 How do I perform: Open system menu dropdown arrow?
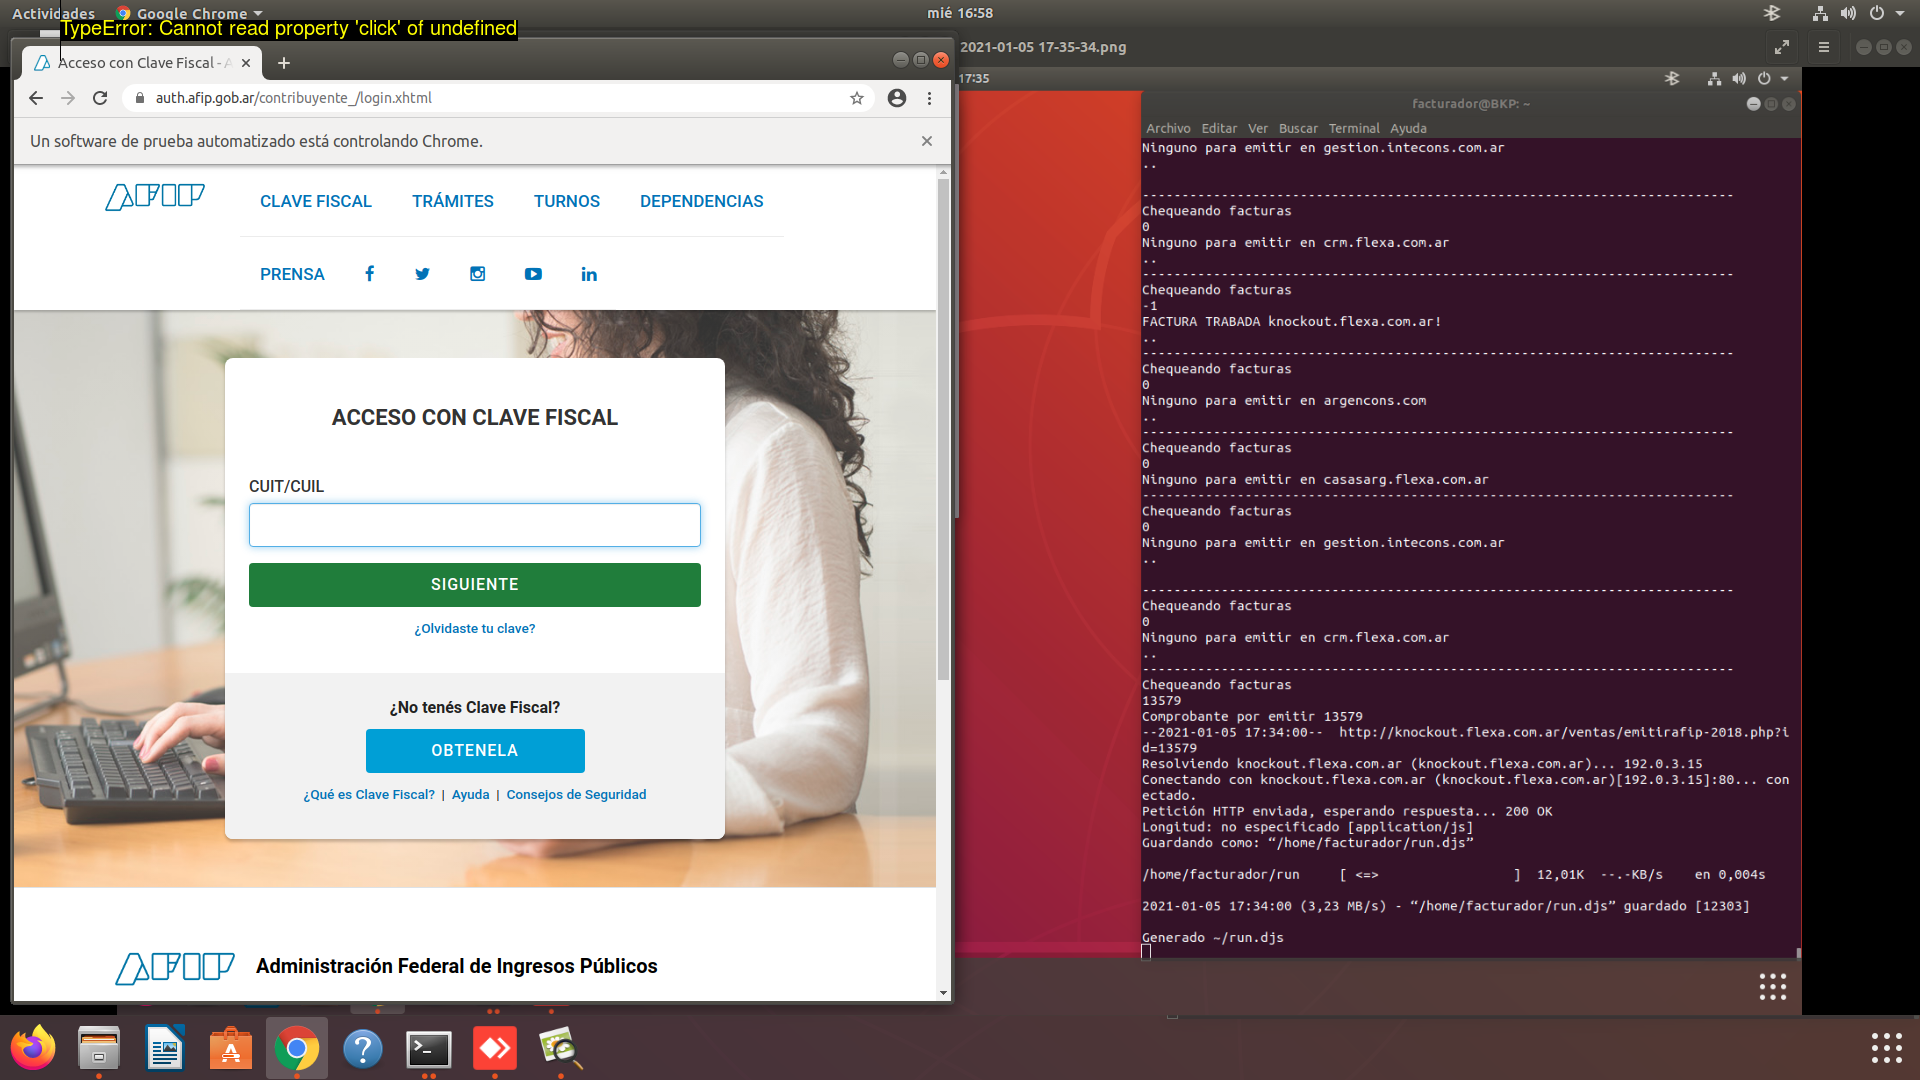pos(1900,13)
